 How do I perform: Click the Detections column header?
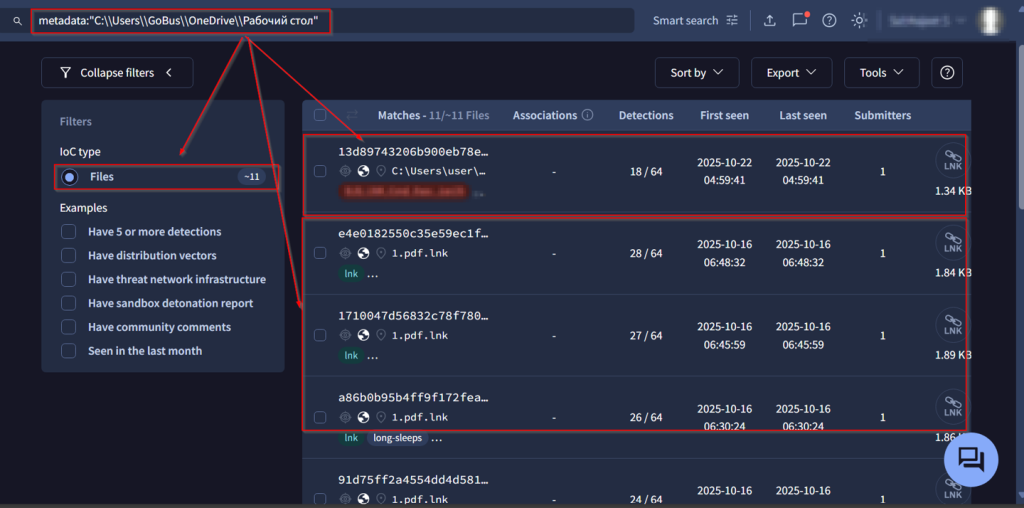(646, 115)
